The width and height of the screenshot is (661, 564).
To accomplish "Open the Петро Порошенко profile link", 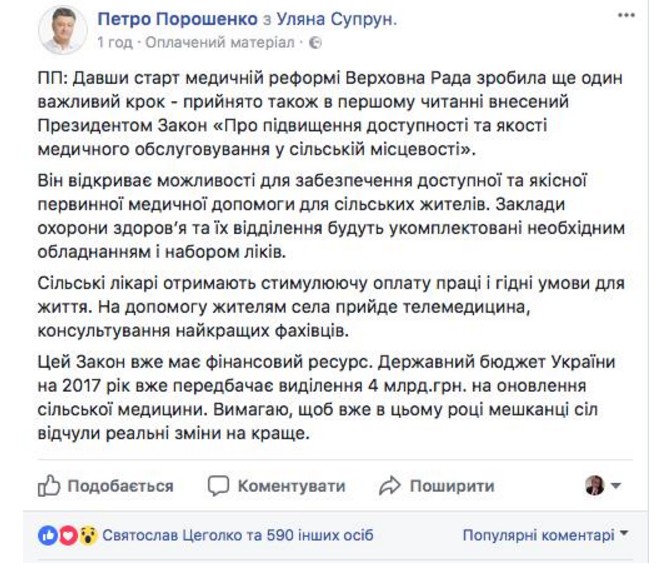I will (177, 19).
